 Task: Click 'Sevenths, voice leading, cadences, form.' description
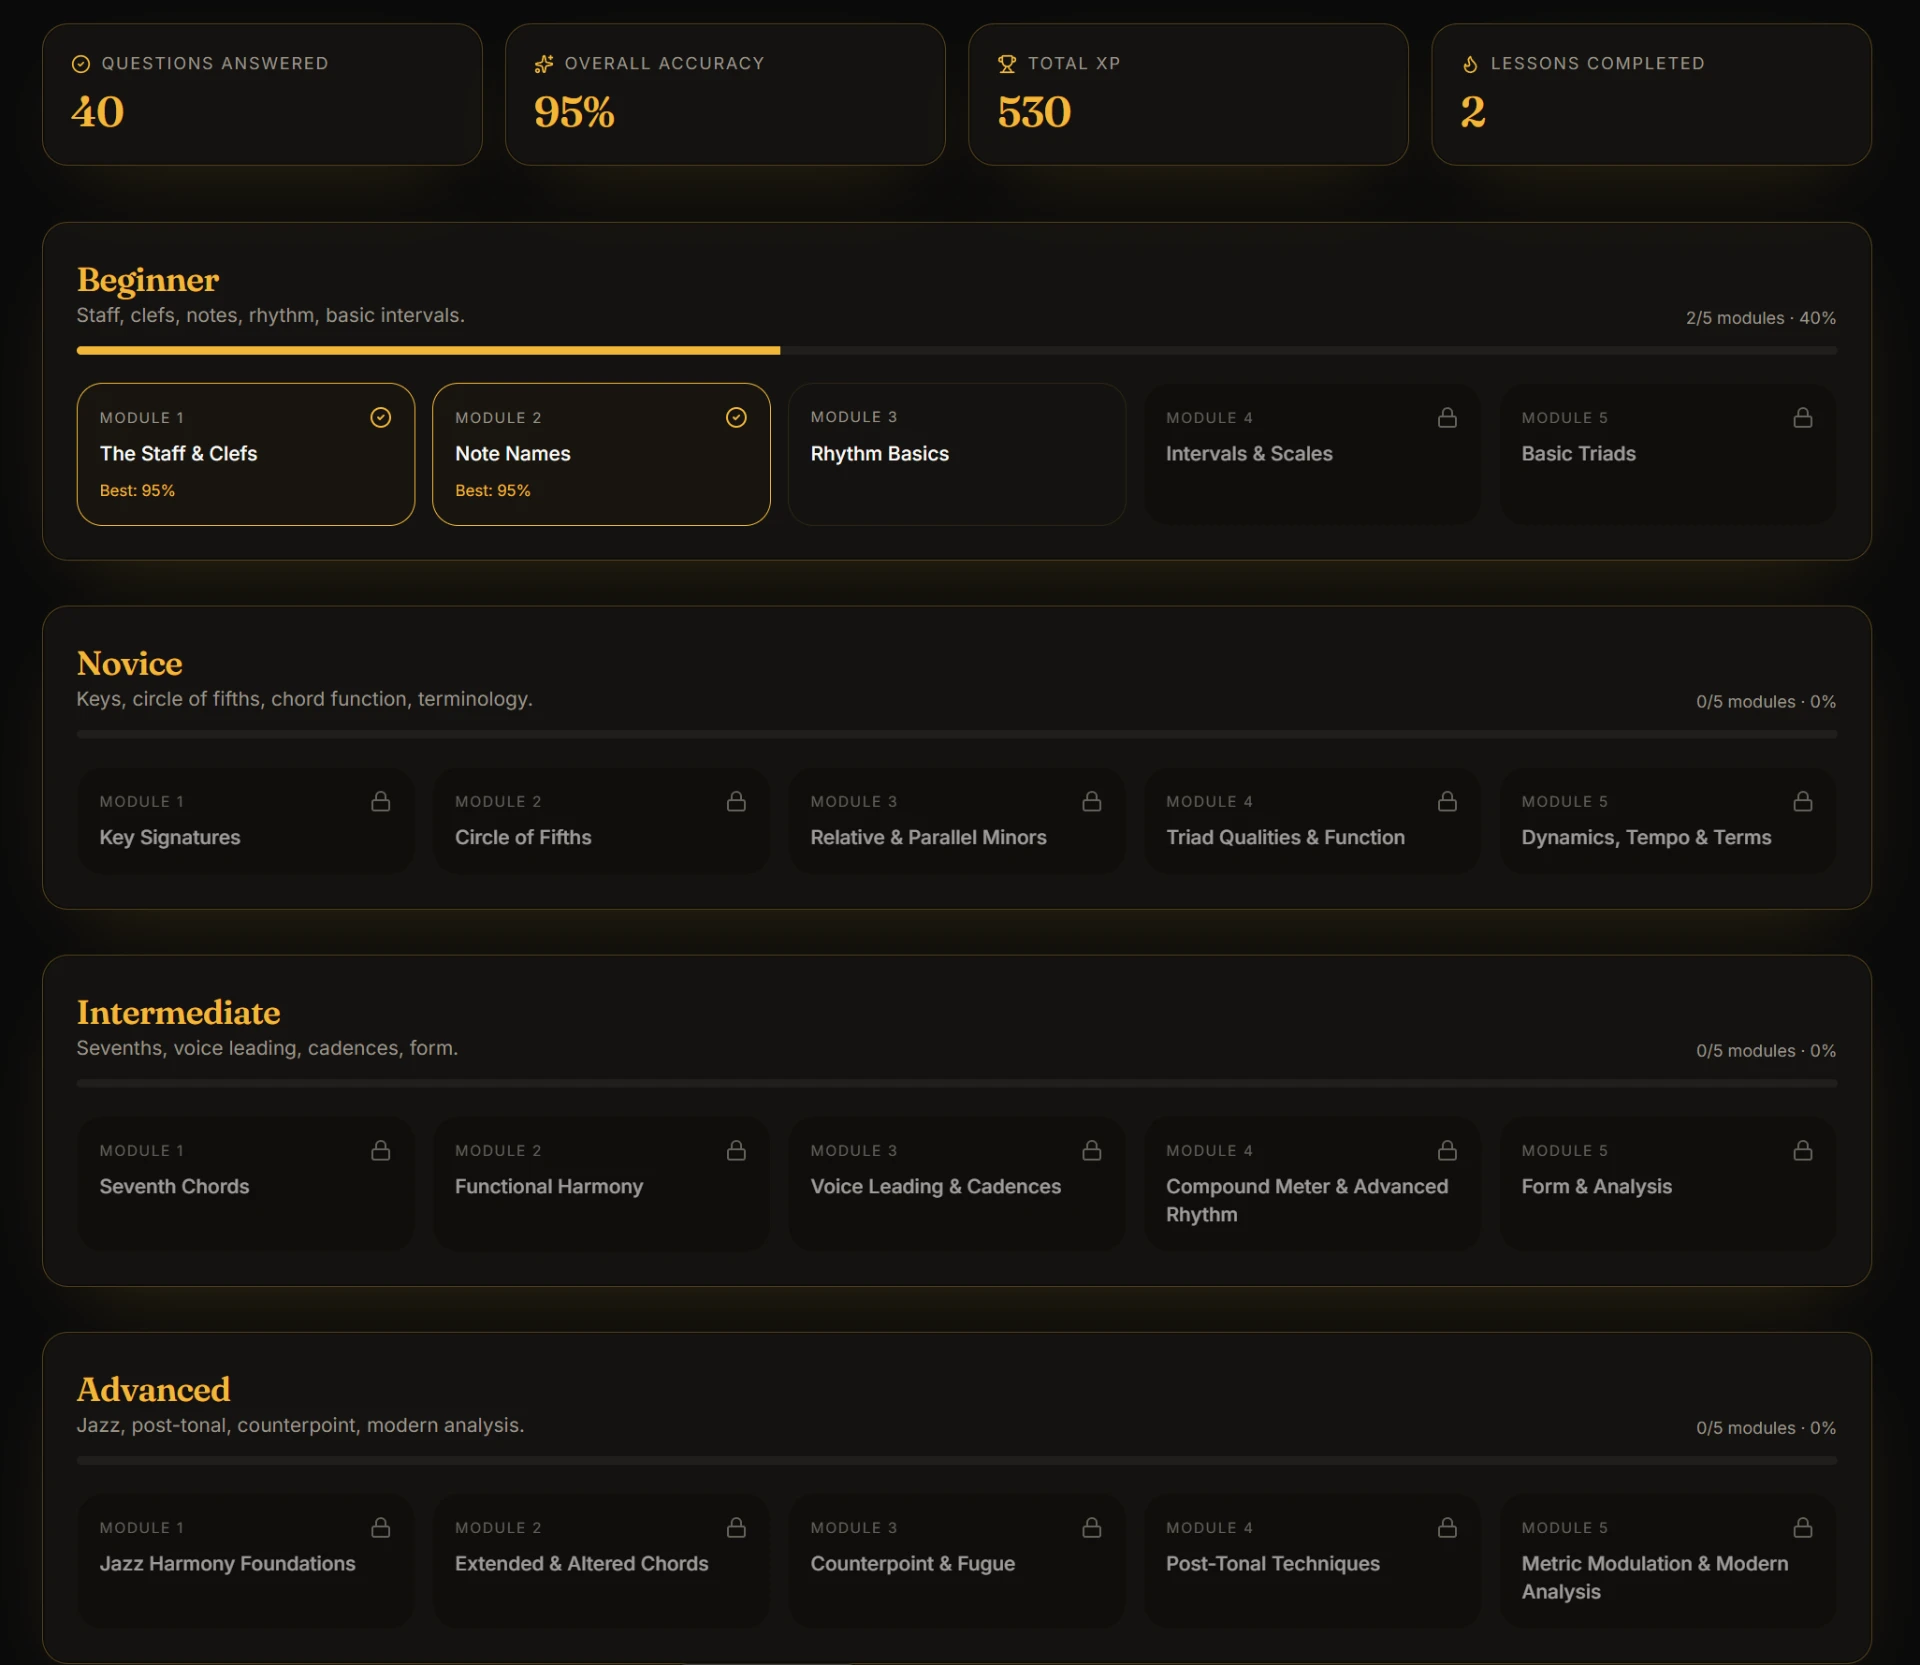click(x=267, y=1048)
